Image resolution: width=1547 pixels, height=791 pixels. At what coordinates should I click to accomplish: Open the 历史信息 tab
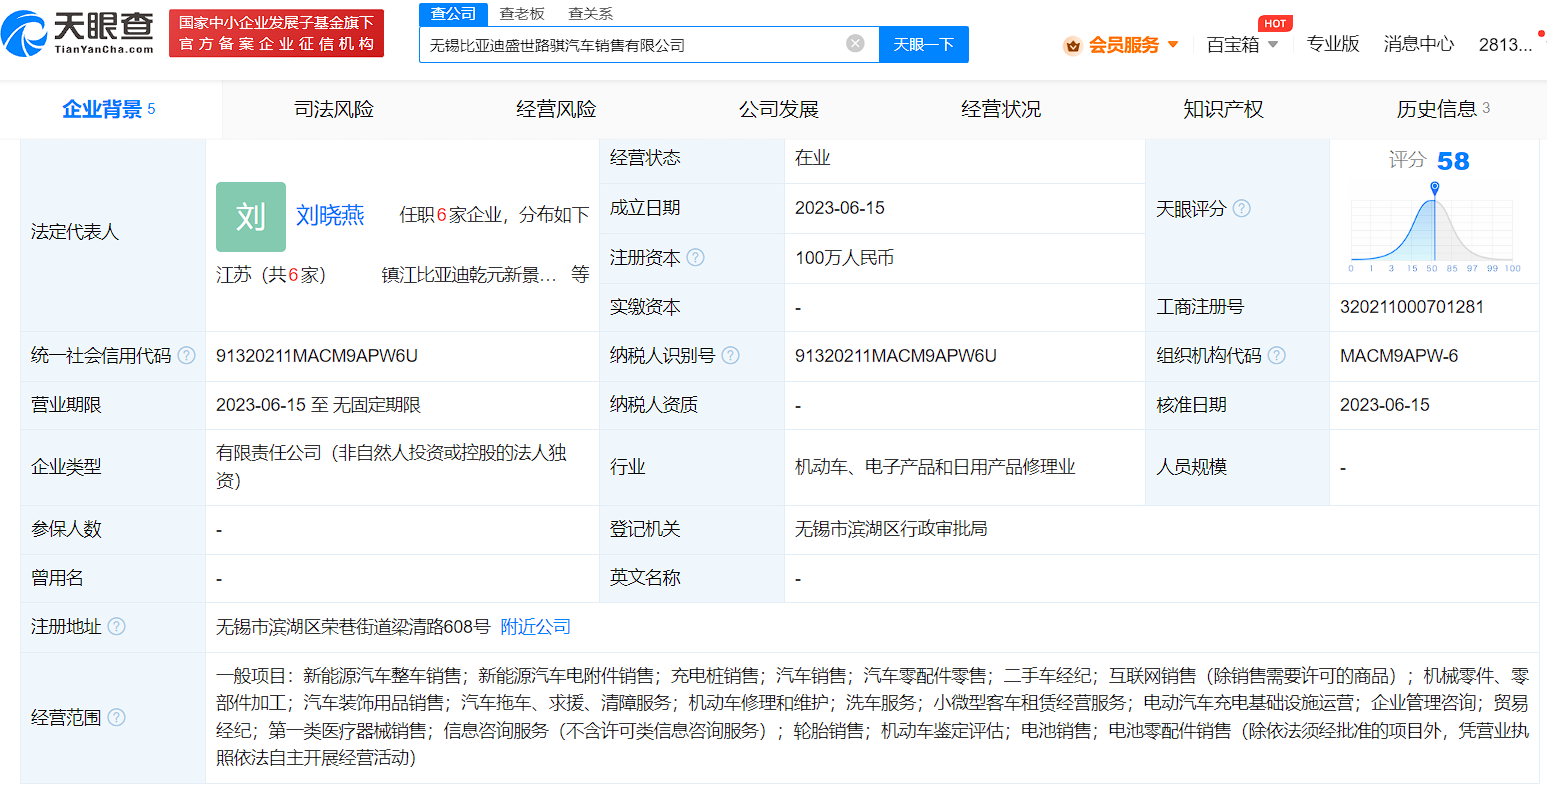(1442, 109)
